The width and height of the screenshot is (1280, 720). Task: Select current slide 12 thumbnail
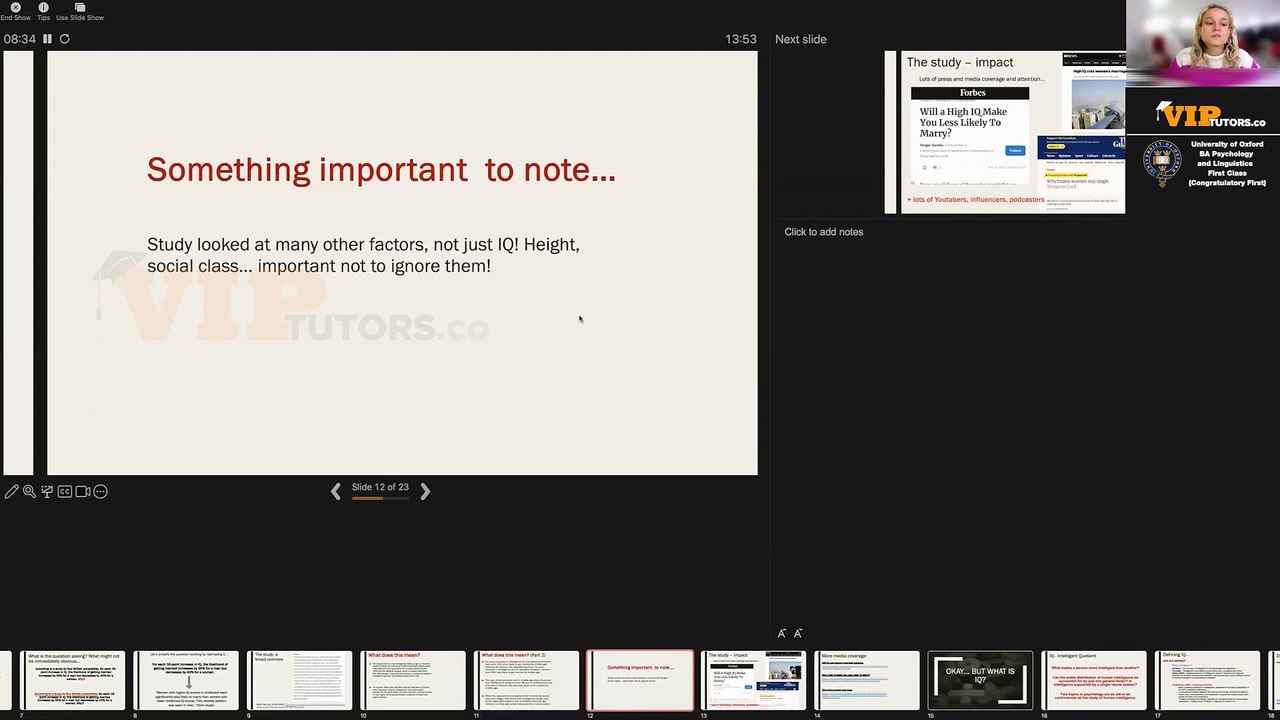[640, 680]
